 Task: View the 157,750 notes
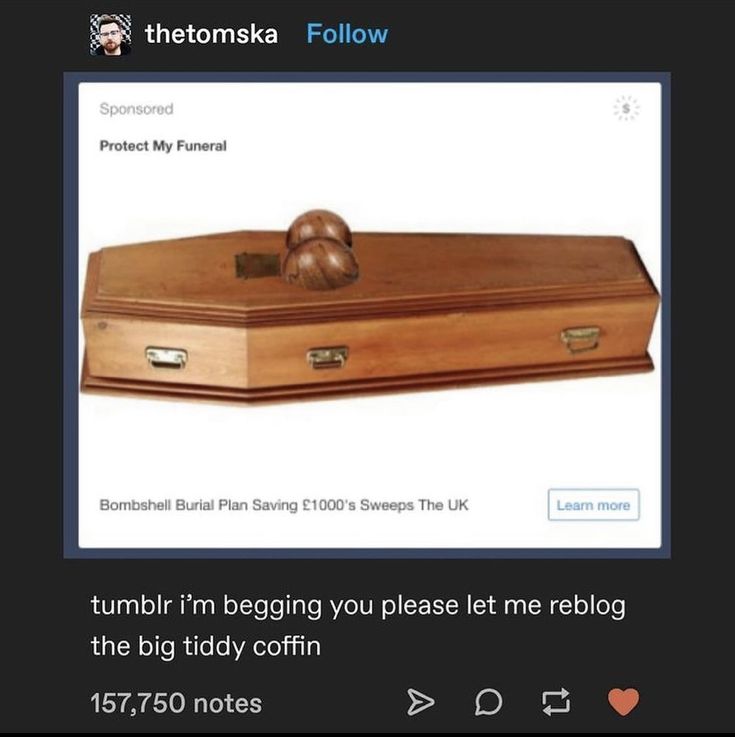176,703
